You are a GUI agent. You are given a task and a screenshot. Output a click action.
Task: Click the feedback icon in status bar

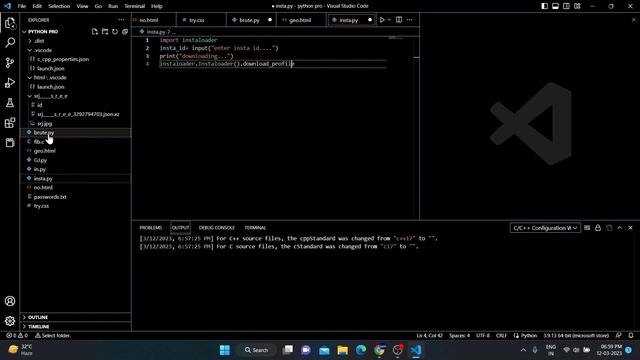619,336
